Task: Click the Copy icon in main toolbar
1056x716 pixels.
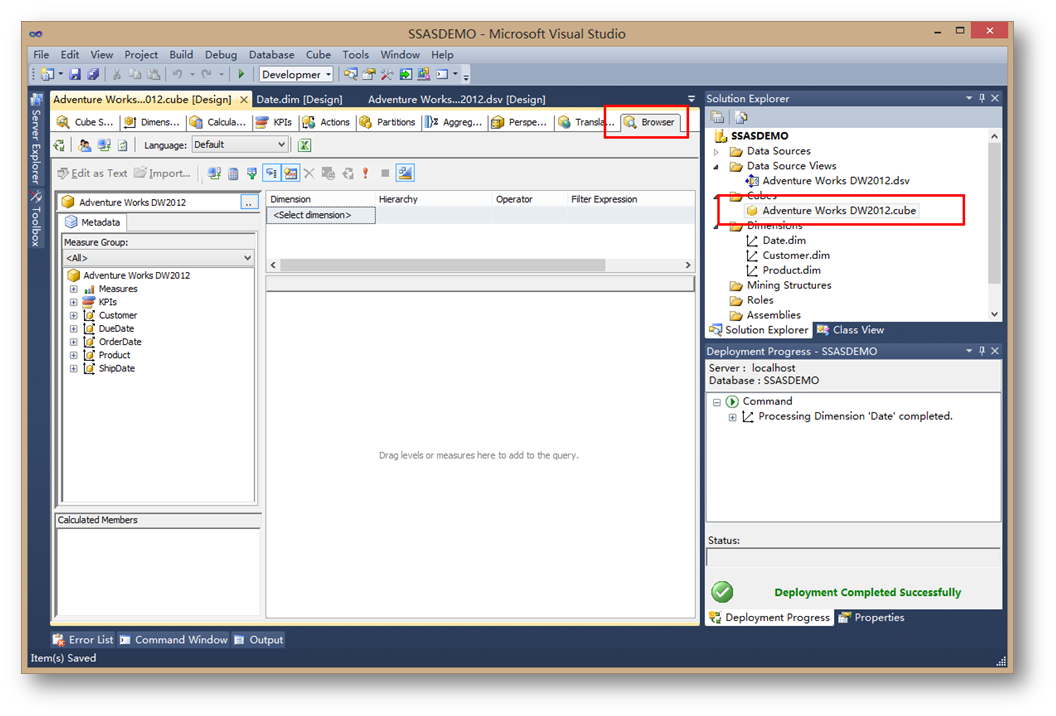Action: [135, 74]
